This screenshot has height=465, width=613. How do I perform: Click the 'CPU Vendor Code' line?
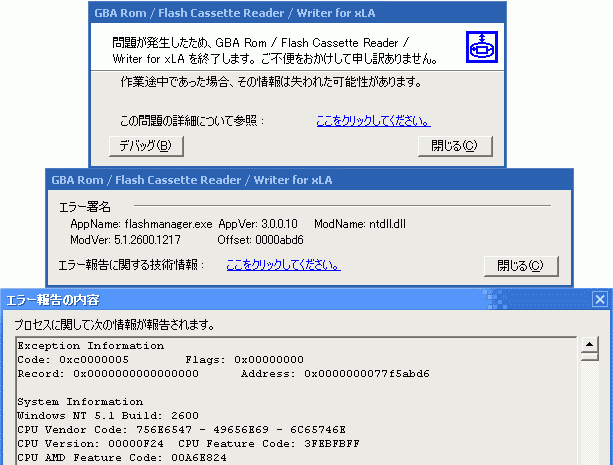181,430
